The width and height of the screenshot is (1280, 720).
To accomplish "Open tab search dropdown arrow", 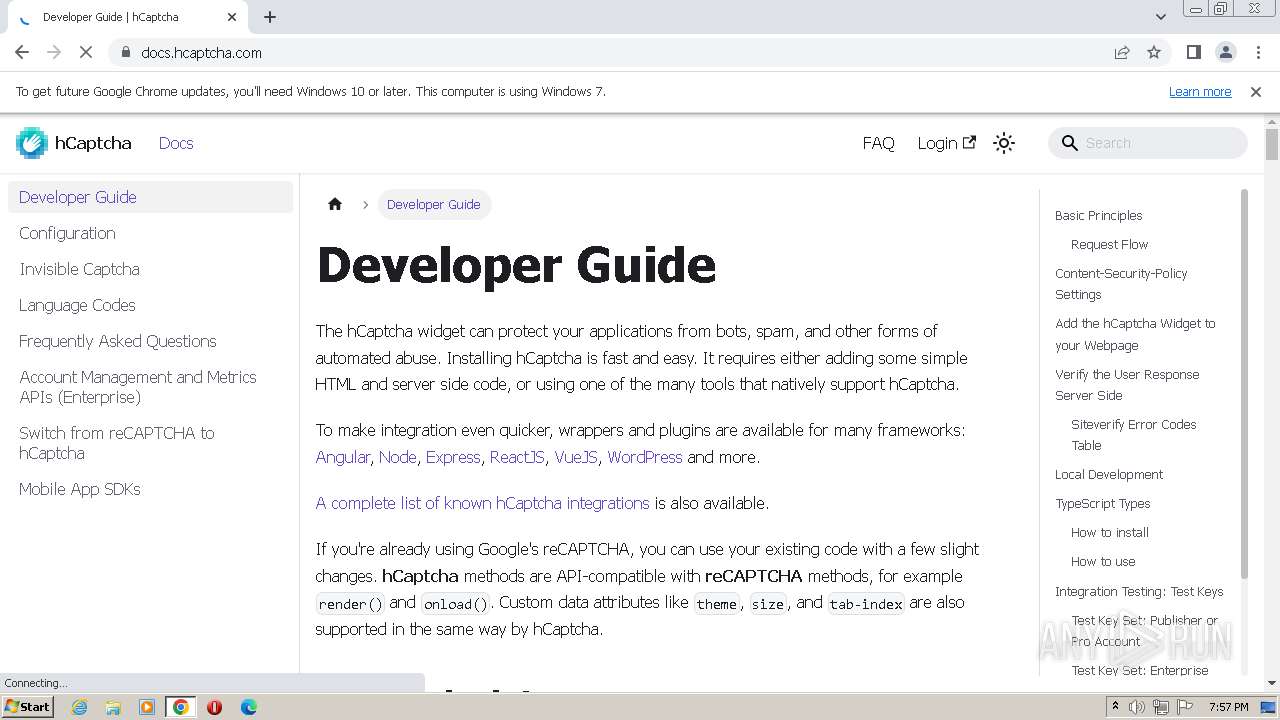I will tap(1161, 17).
